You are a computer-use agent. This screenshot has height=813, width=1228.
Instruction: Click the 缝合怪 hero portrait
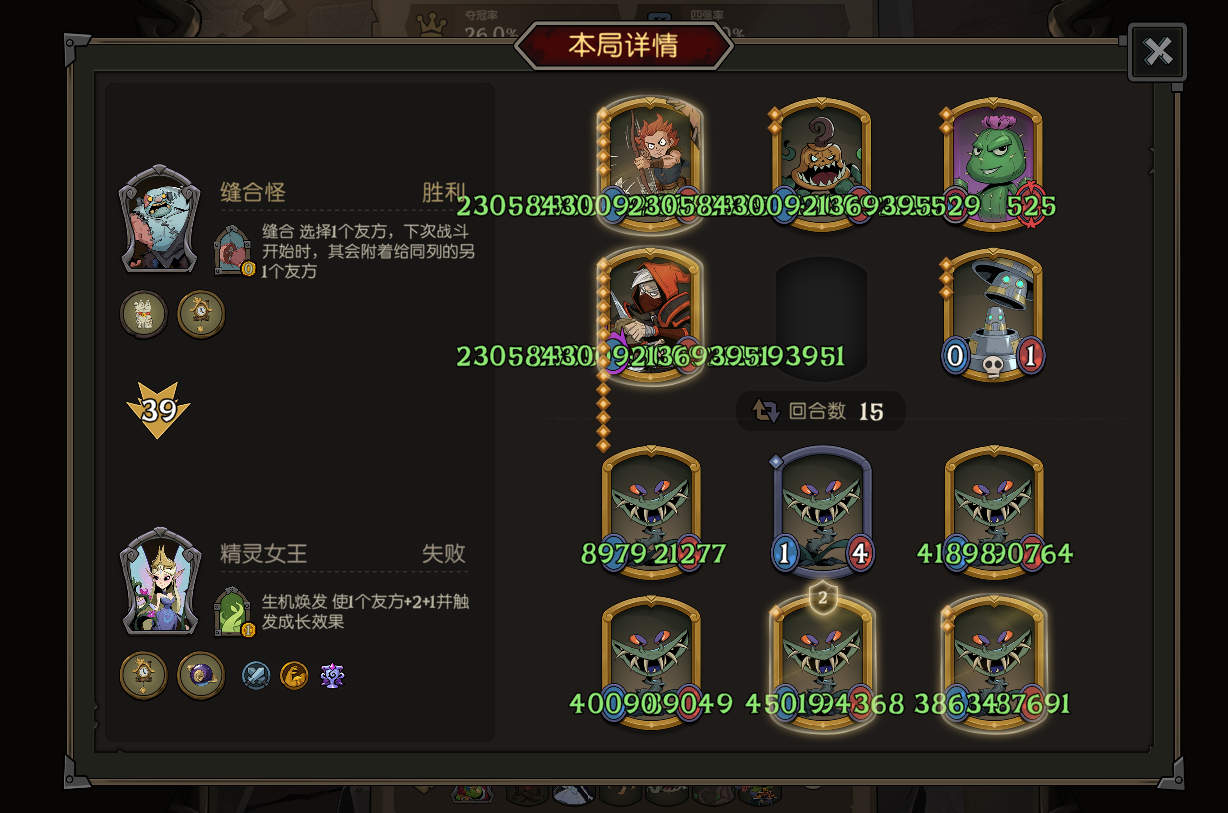click(x=160, y=219)
